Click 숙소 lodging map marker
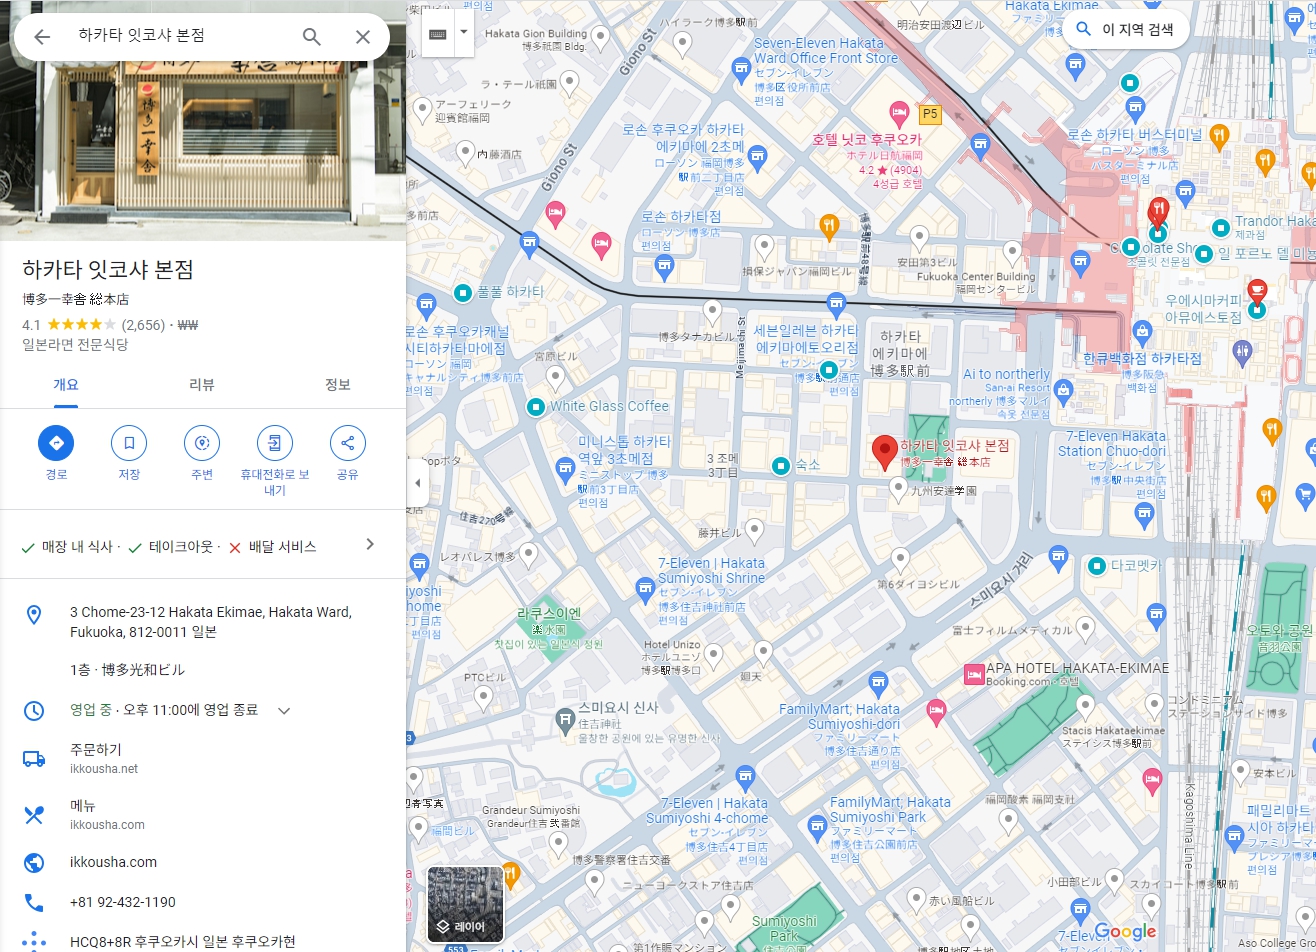This screenshot has height=952, width=1316. pyautogui.click(x=781, y=465)
